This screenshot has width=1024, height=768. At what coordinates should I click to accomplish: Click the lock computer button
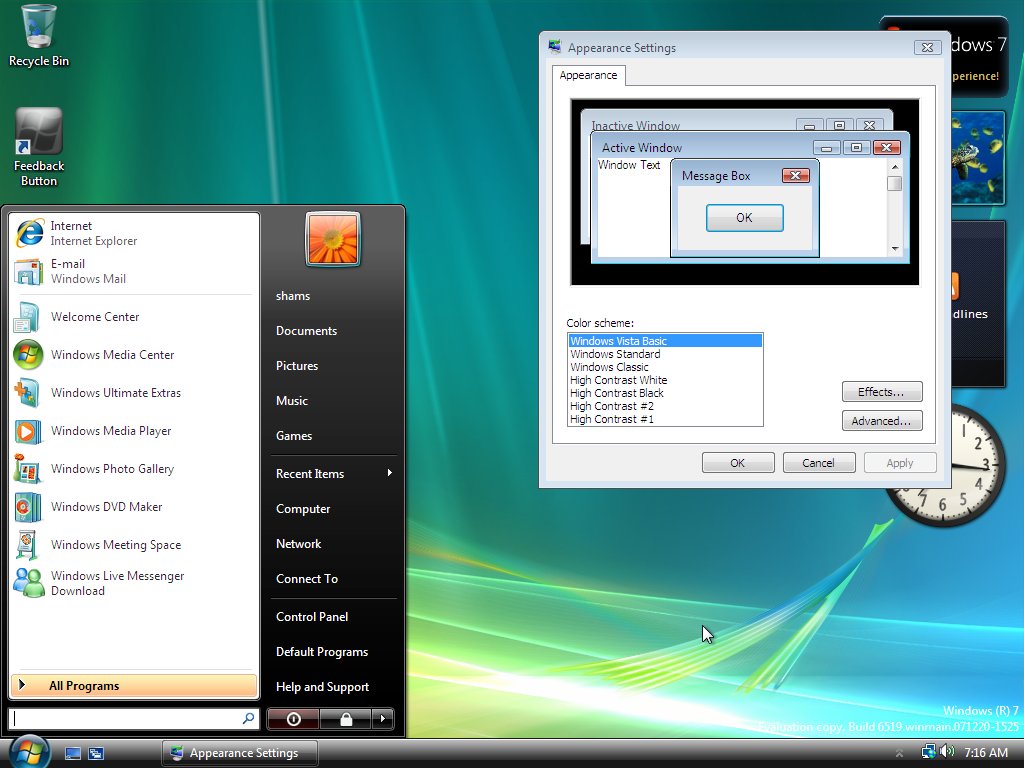[x=345, y=719]
